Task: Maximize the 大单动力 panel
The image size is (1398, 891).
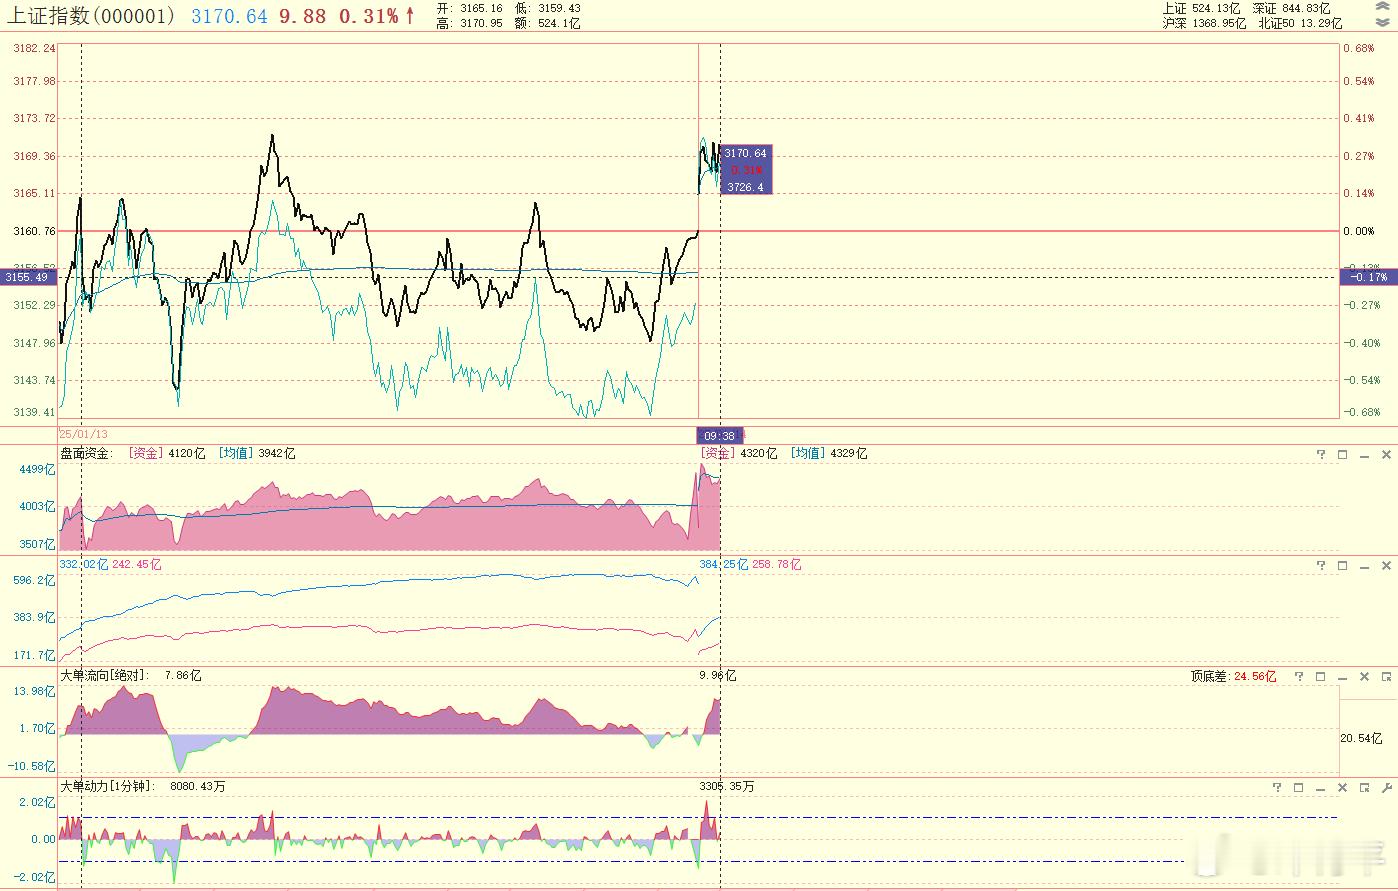Action: pos(1299,788)
